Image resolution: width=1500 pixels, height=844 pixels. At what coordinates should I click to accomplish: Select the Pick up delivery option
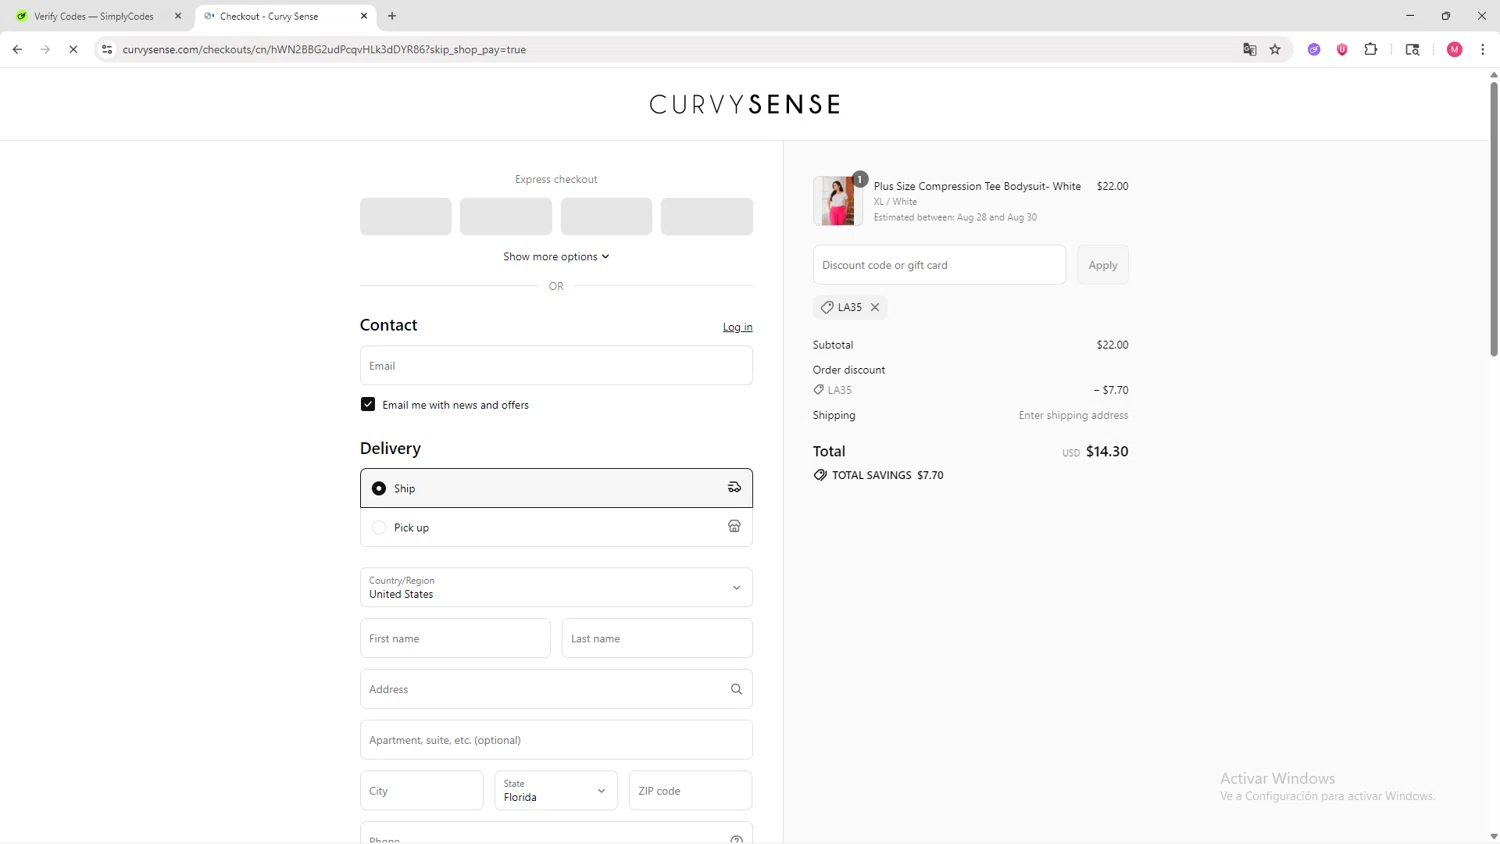(x=556, y=527)
